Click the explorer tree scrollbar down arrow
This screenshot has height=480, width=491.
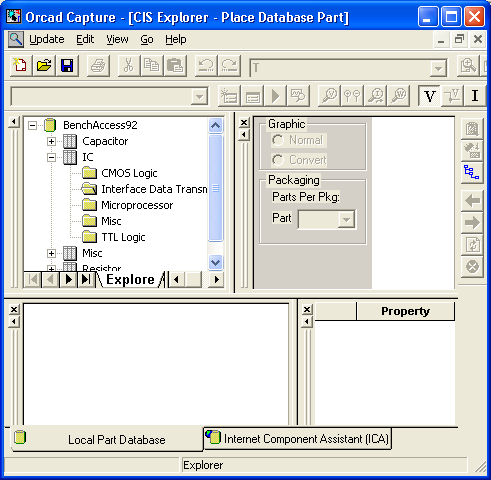(x=215, y=262)
